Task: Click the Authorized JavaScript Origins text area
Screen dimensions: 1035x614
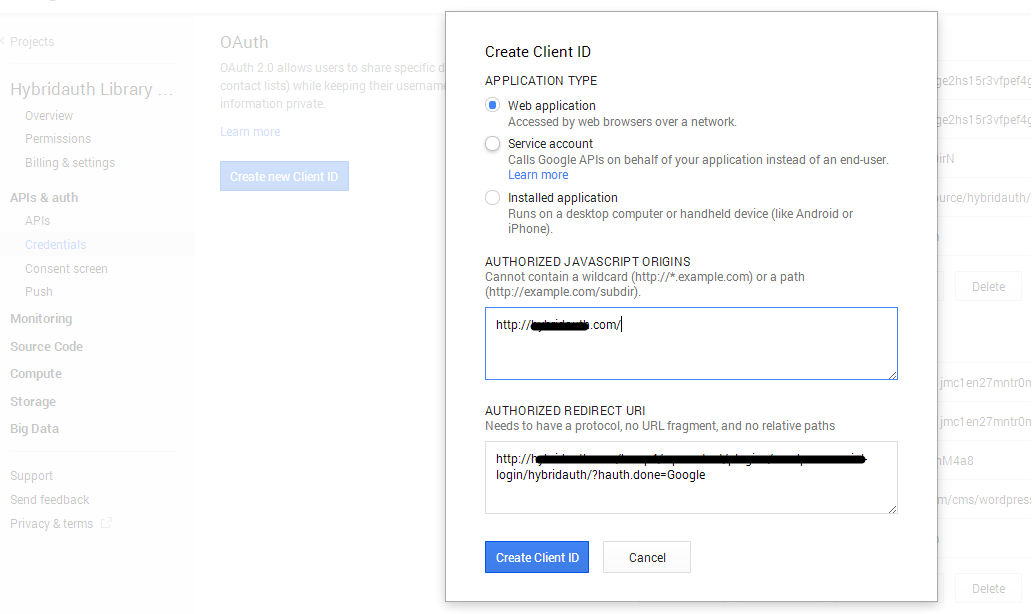Action: pyautogui.click(x=691, y=343)
